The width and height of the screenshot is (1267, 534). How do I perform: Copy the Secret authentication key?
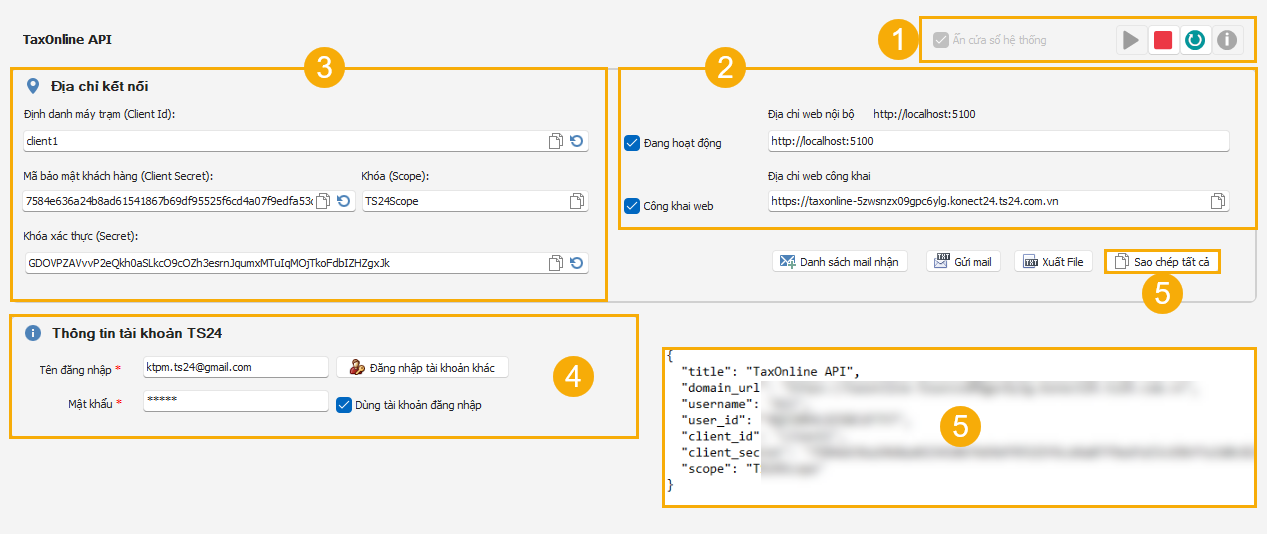[x=556, y=263]
